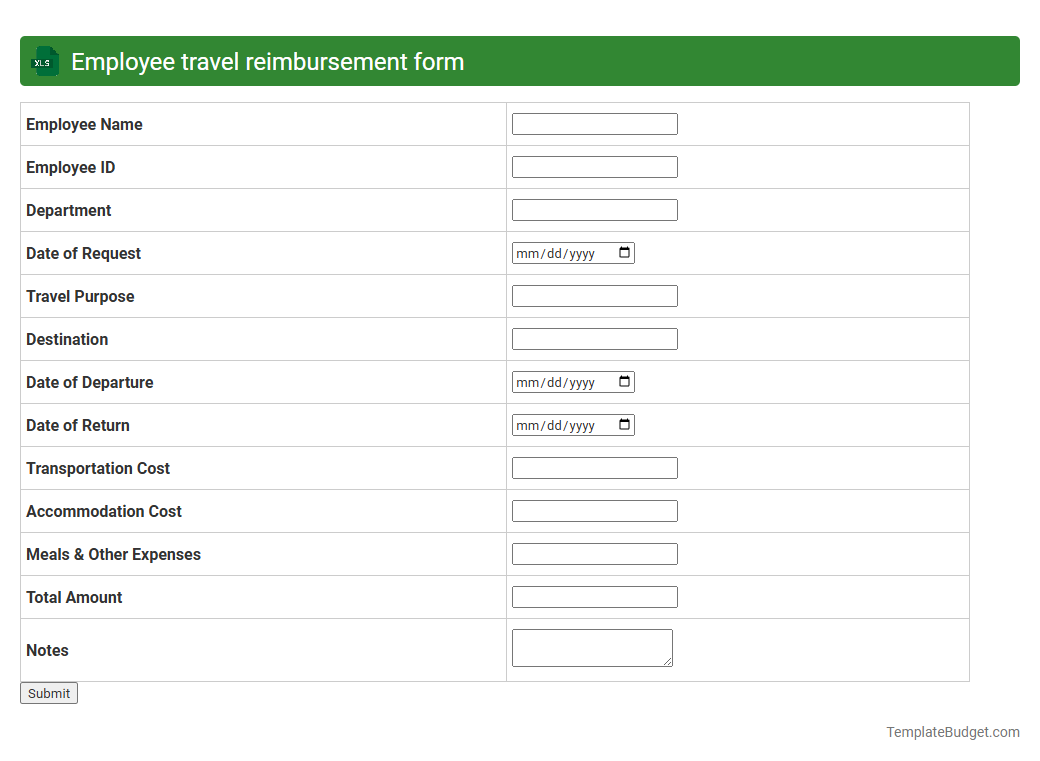Click the Department text field
1040x761 pixels.
click(594, 209)
